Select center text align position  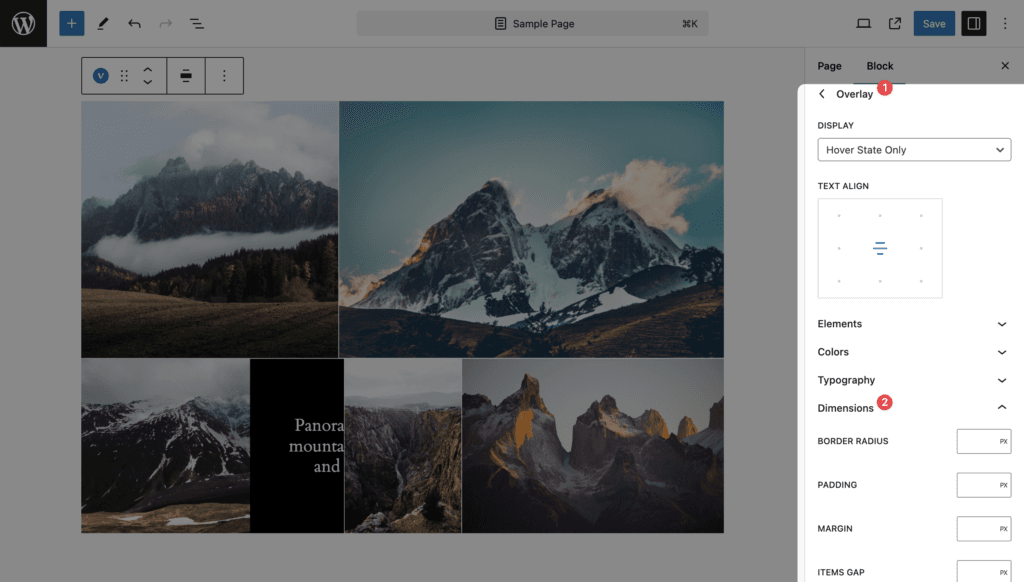pyautogui.click(x=880, y=248)
